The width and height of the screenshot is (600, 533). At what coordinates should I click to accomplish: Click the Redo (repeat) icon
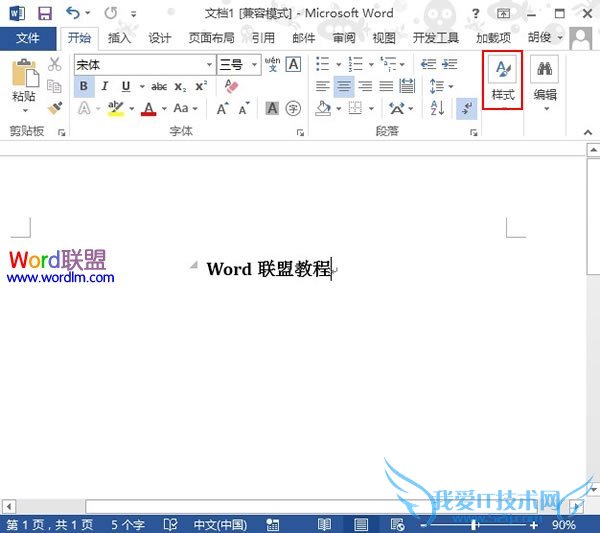click(111, 13)
